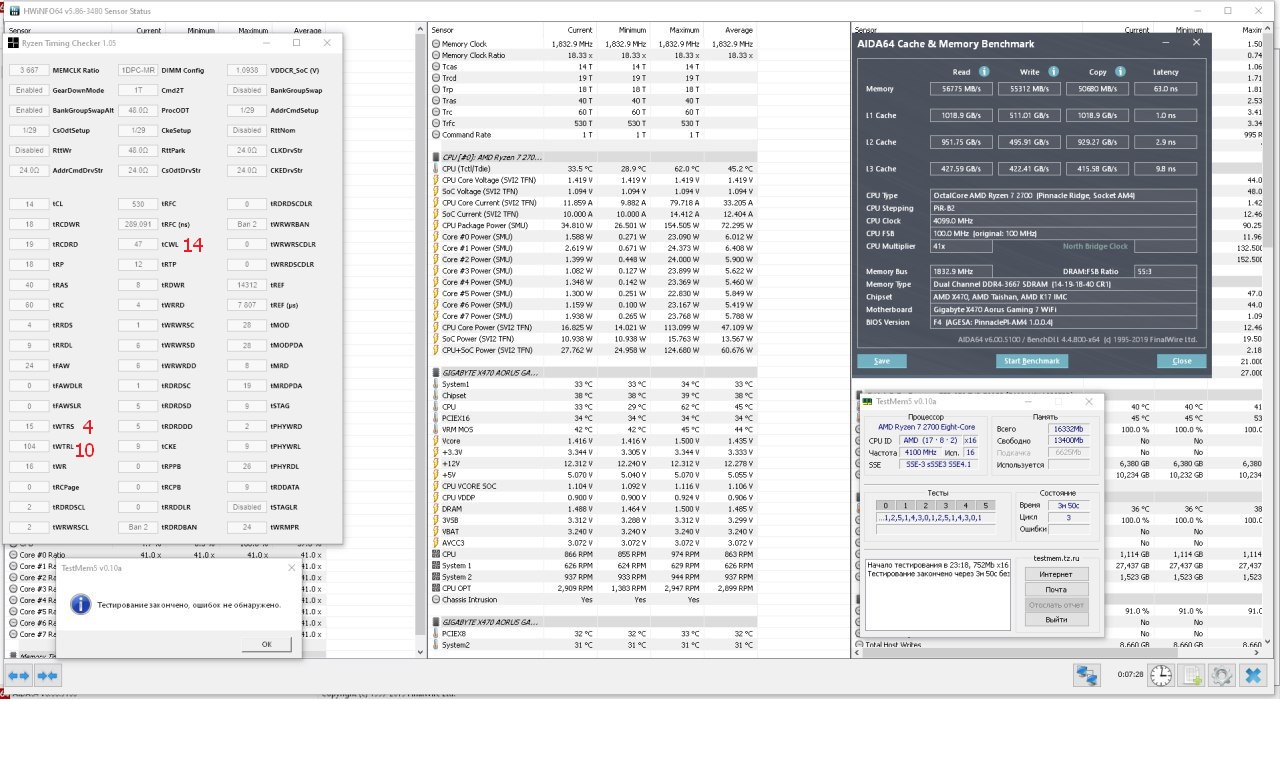Select the AVCC3 voltage row
The width and height of the screenshot is (1280, 779).
pos(593,543)
